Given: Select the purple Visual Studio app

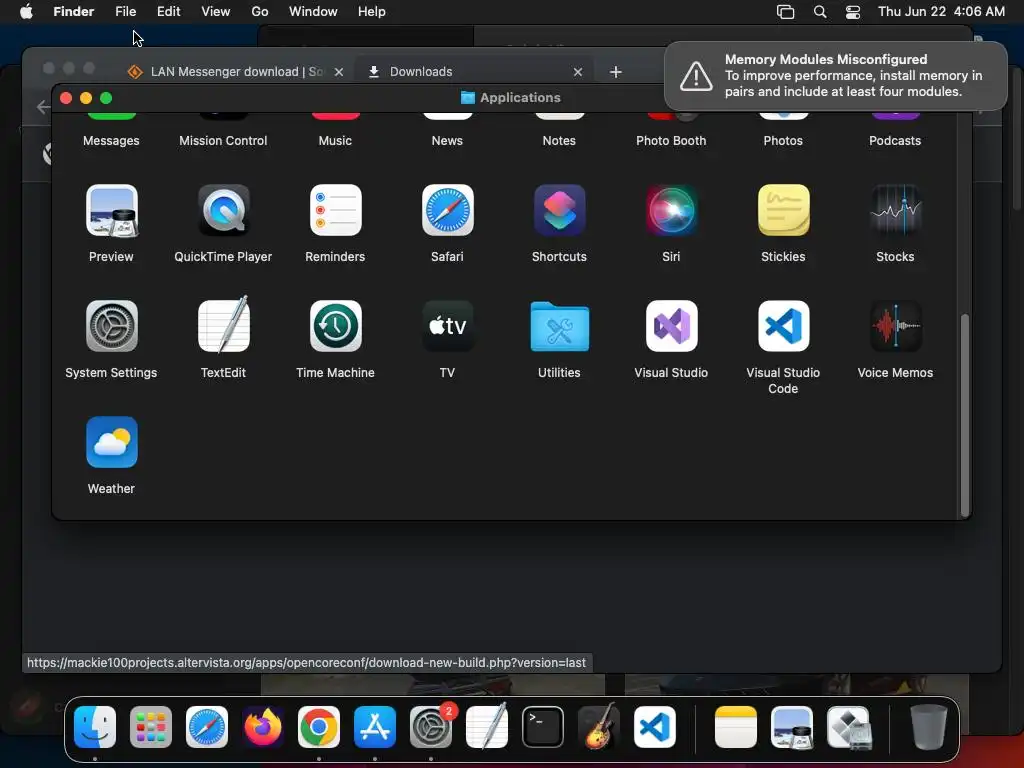Looking at the screenshot, I should click(x=671, y=326).
